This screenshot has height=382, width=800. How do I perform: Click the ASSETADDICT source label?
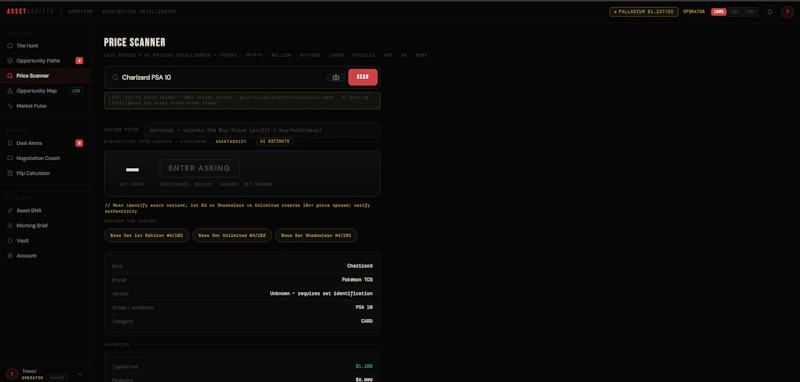(x=231, y=141)
